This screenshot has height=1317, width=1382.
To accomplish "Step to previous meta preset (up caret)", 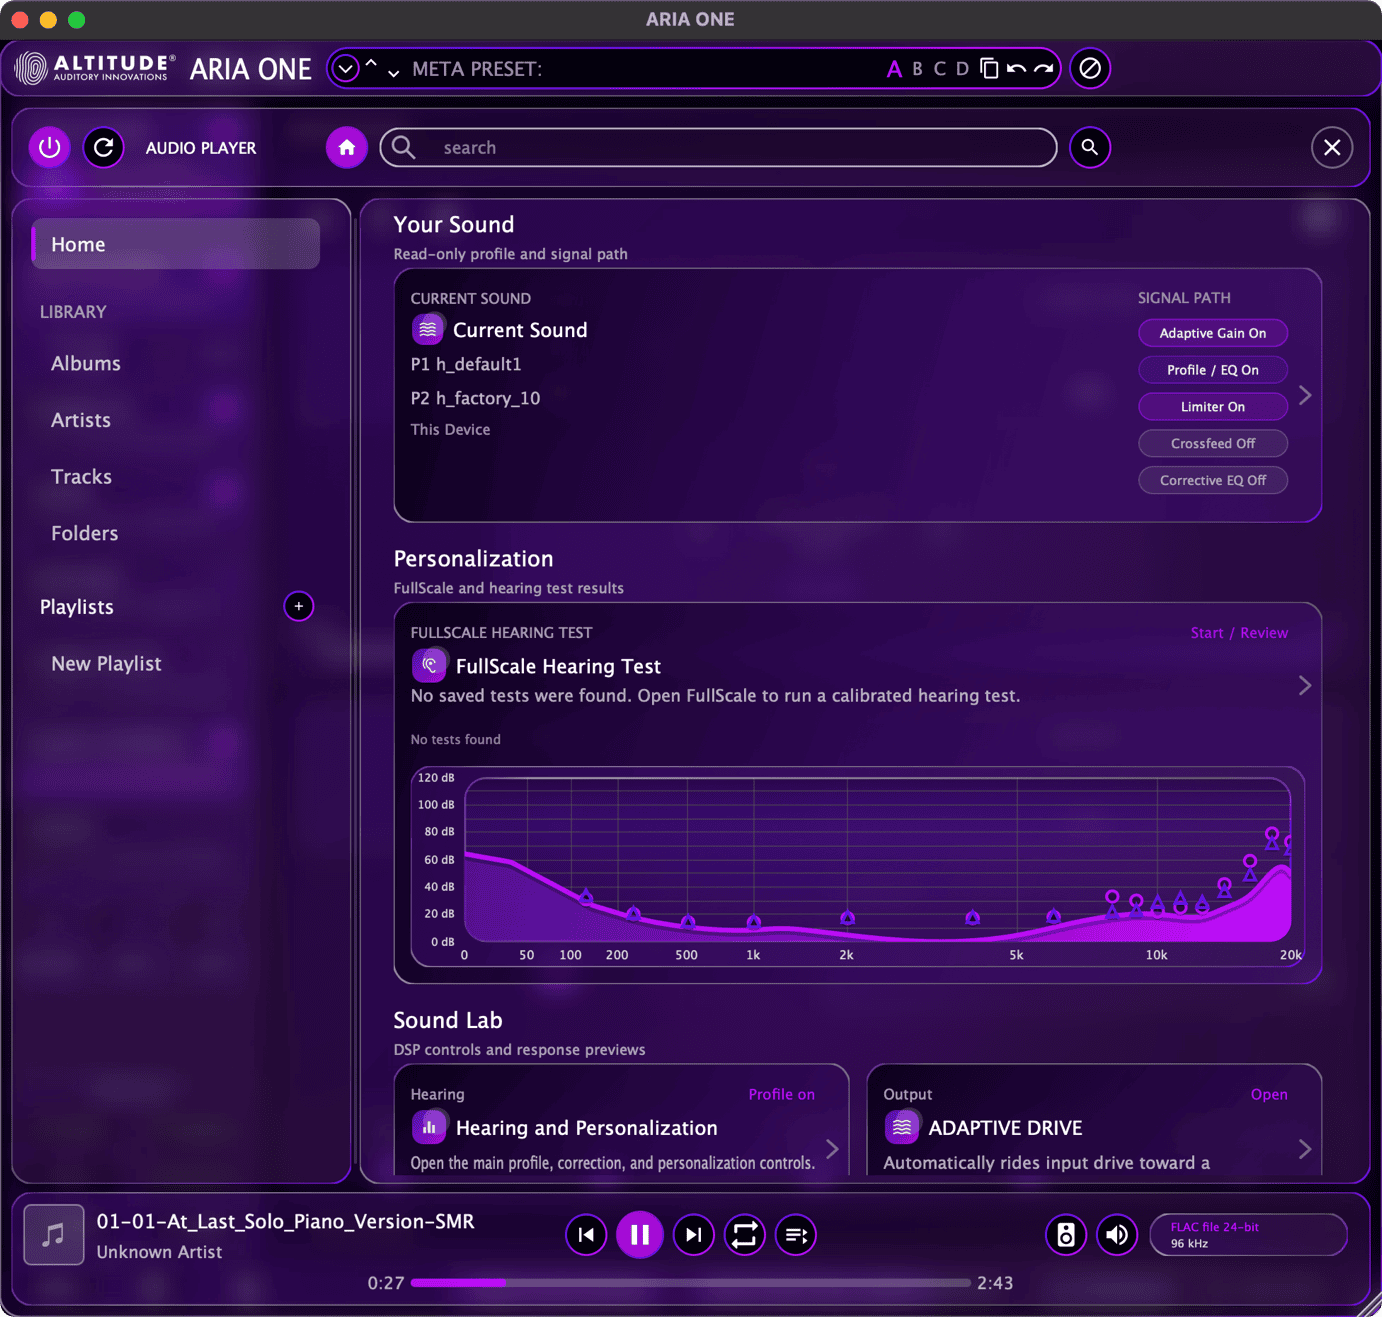I will 371,62.
